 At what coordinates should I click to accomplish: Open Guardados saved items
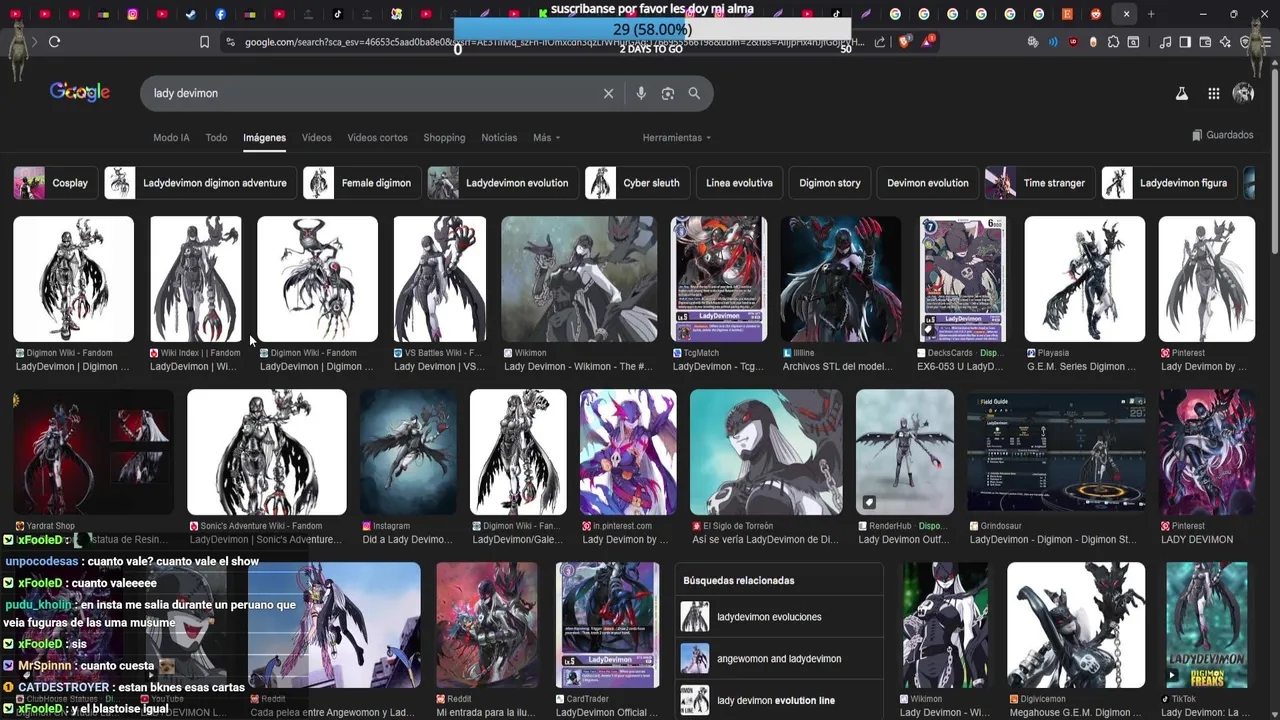(1222, 135)
